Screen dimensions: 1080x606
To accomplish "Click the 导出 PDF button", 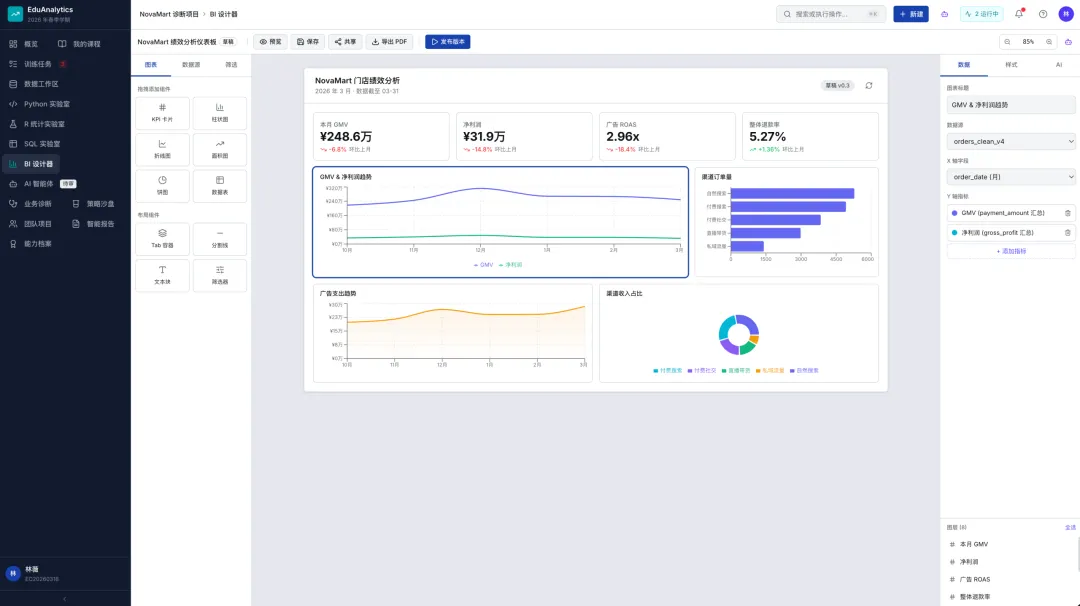I will click(x=389, y=42).
